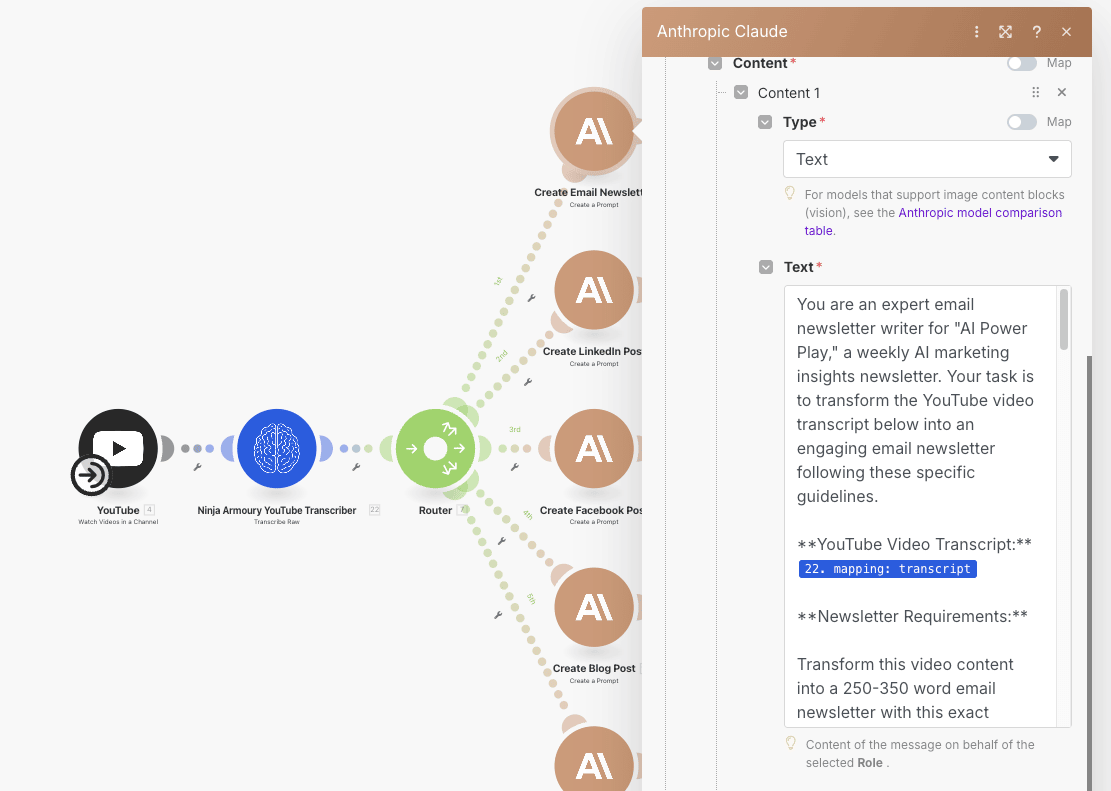Screen dimensions: 1111x791
Task: Click the wrench on the 2nd route
Action: tap(528, 383)
